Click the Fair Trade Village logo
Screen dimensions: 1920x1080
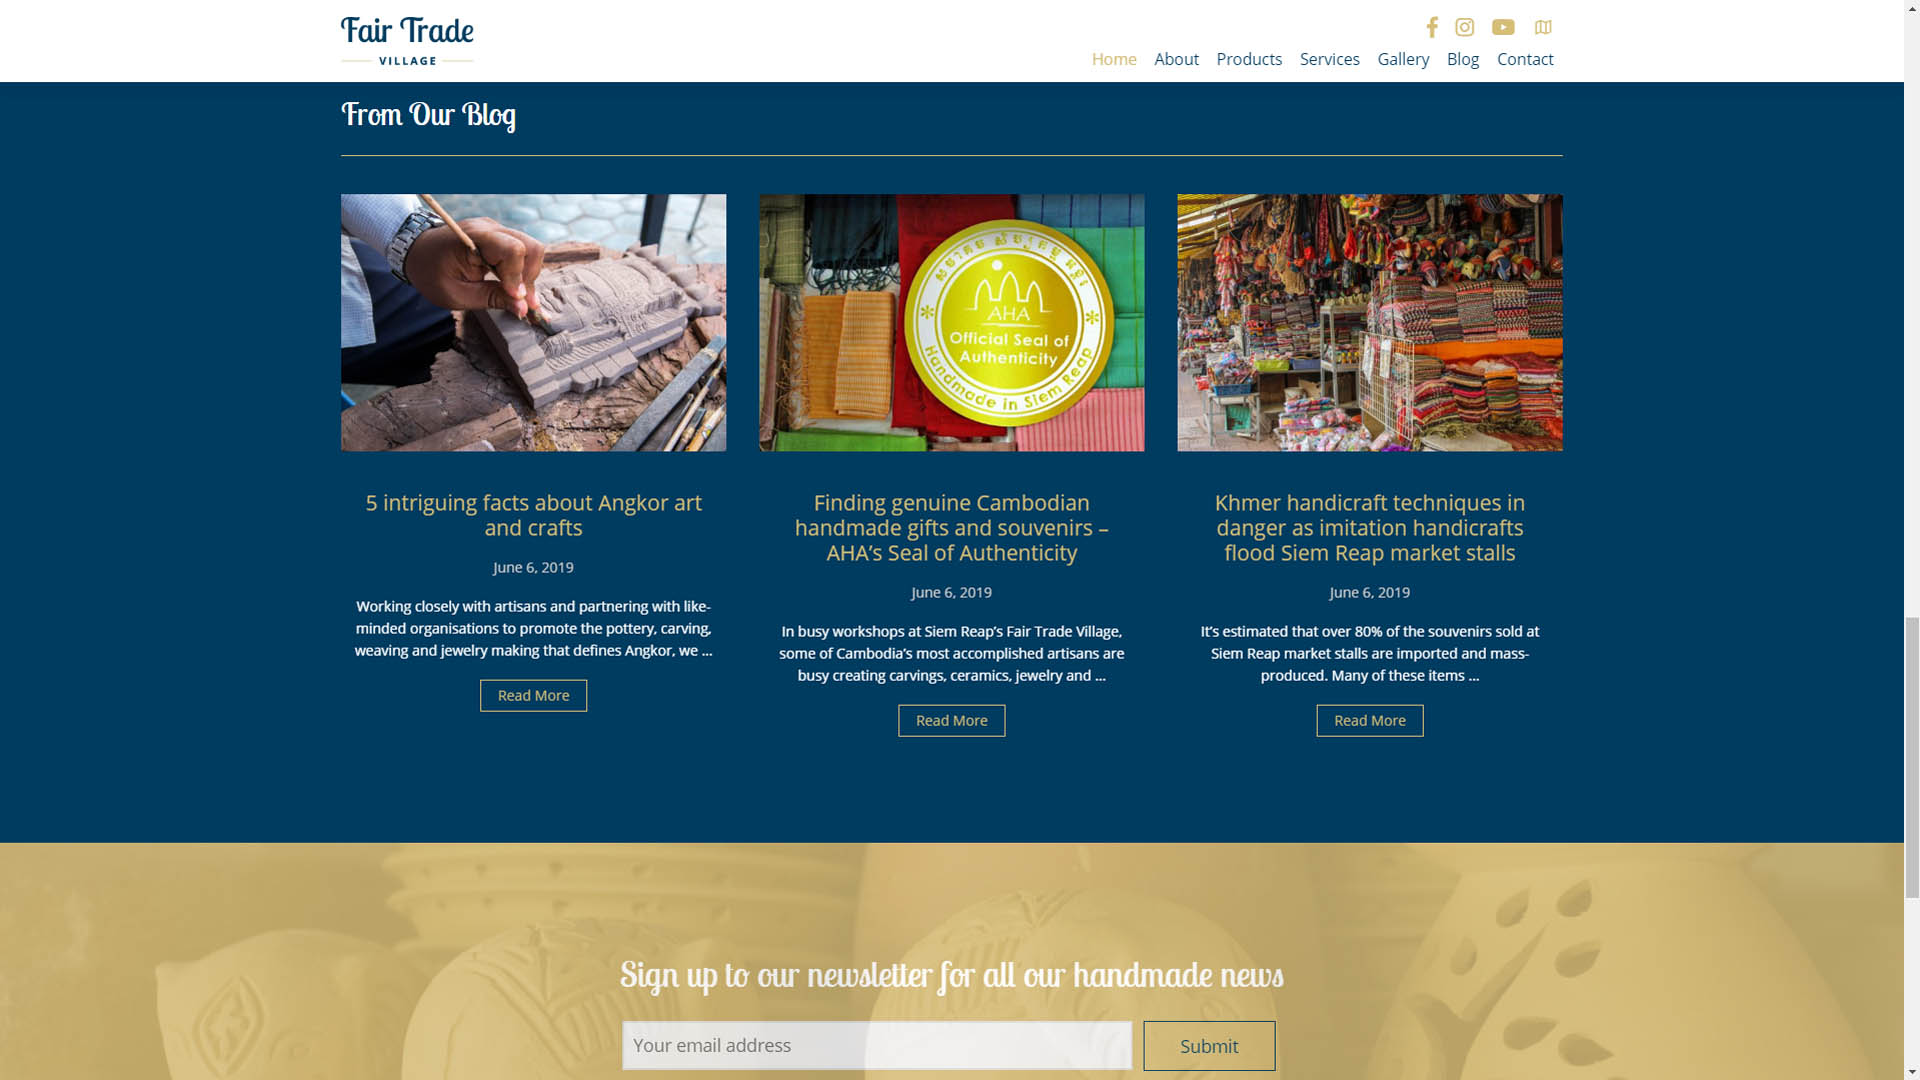click(407, 41)
